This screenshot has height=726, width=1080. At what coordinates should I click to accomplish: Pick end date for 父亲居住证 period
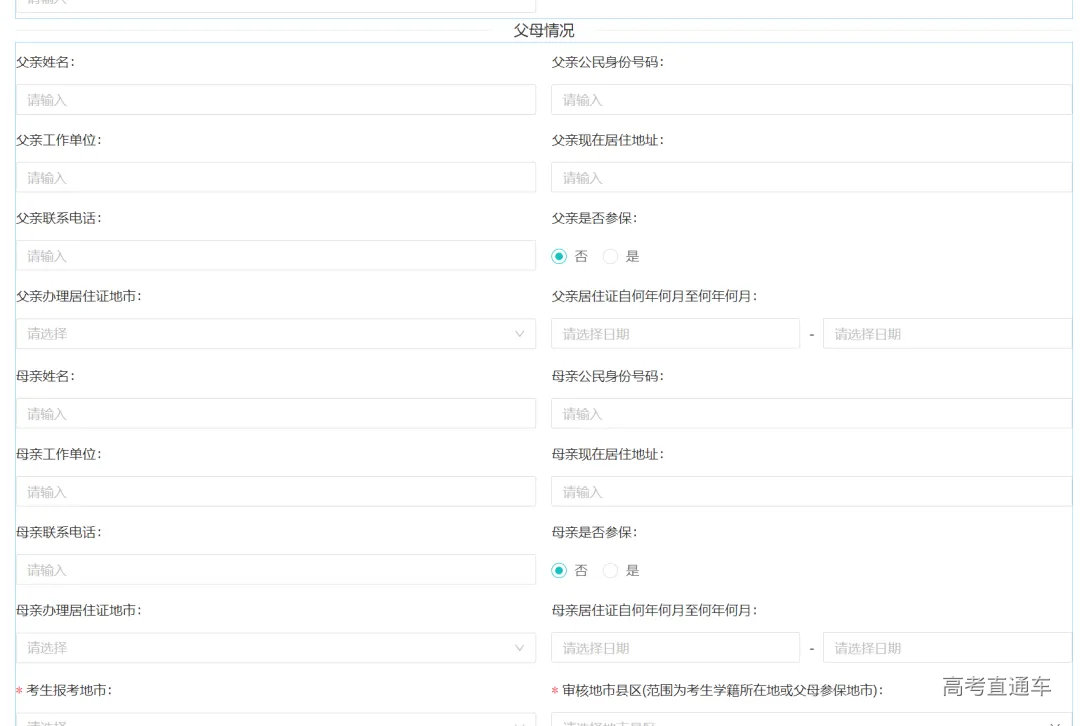(x=946, y=334)
